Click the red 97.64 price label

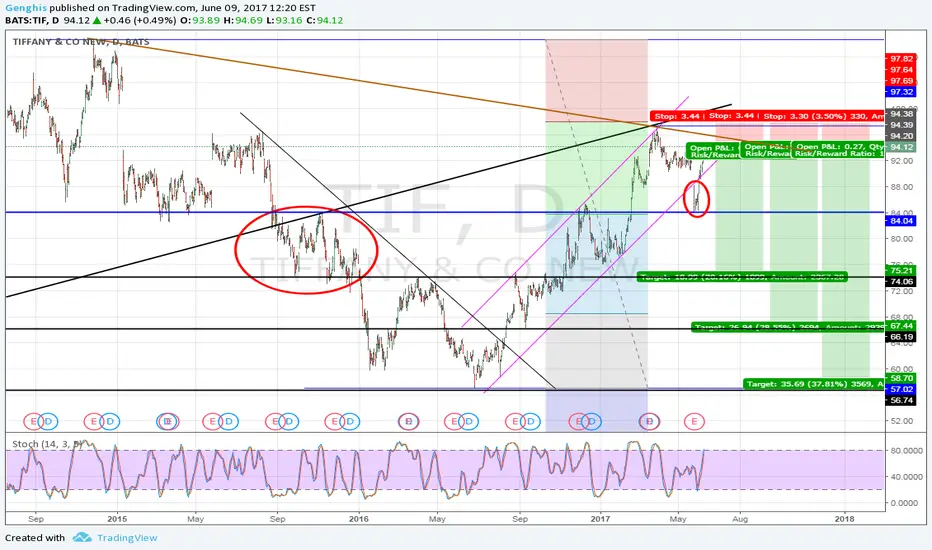point(901,70)
